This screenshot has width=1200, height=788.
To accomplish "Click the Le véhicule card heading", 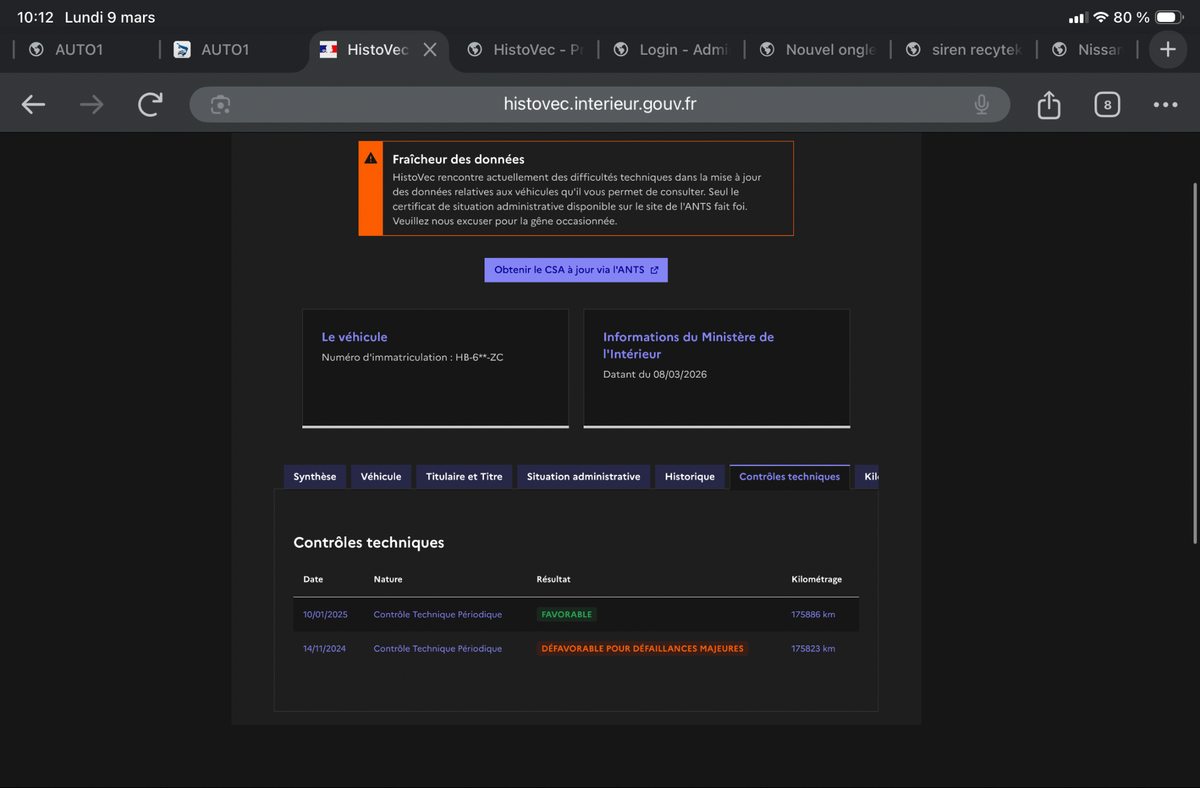I will click(354, 337).
